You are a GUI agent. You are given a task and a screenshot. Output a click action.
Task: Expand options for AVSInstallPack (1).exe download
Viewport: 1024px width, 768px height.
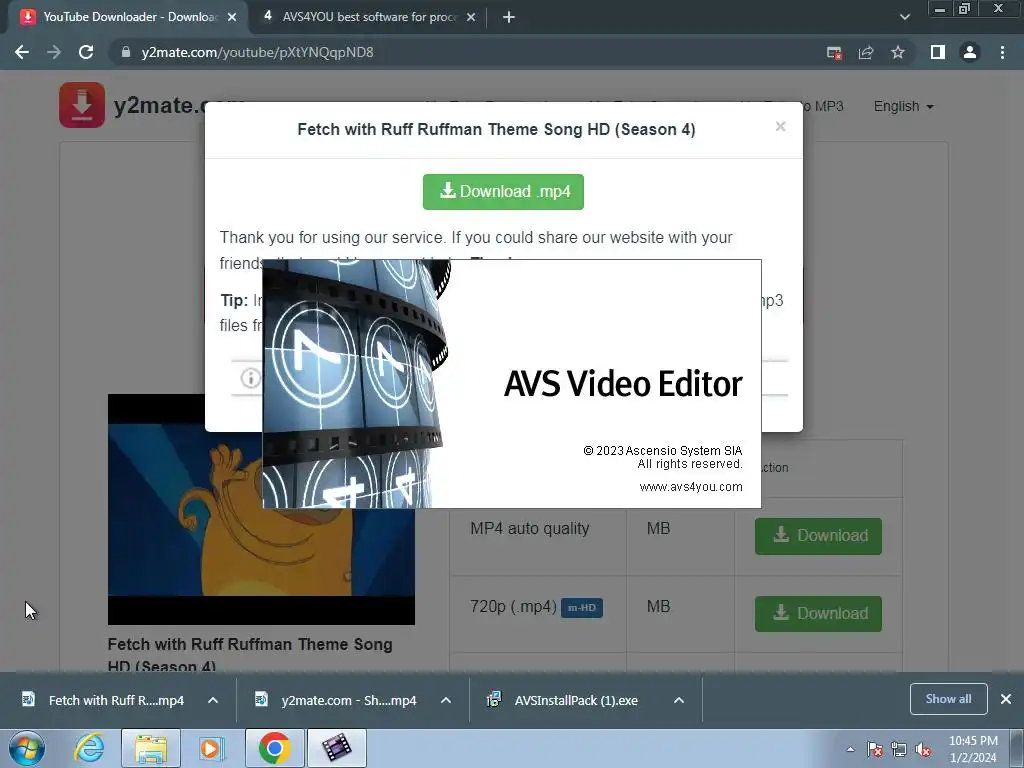[x=679, y=701]
